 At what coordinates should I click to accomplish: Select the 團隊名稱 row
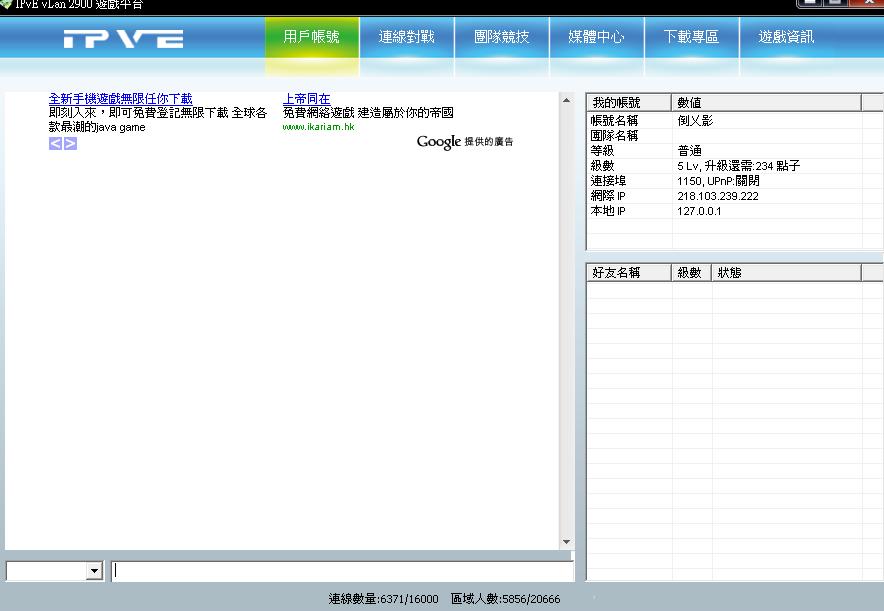coord(735,136)
